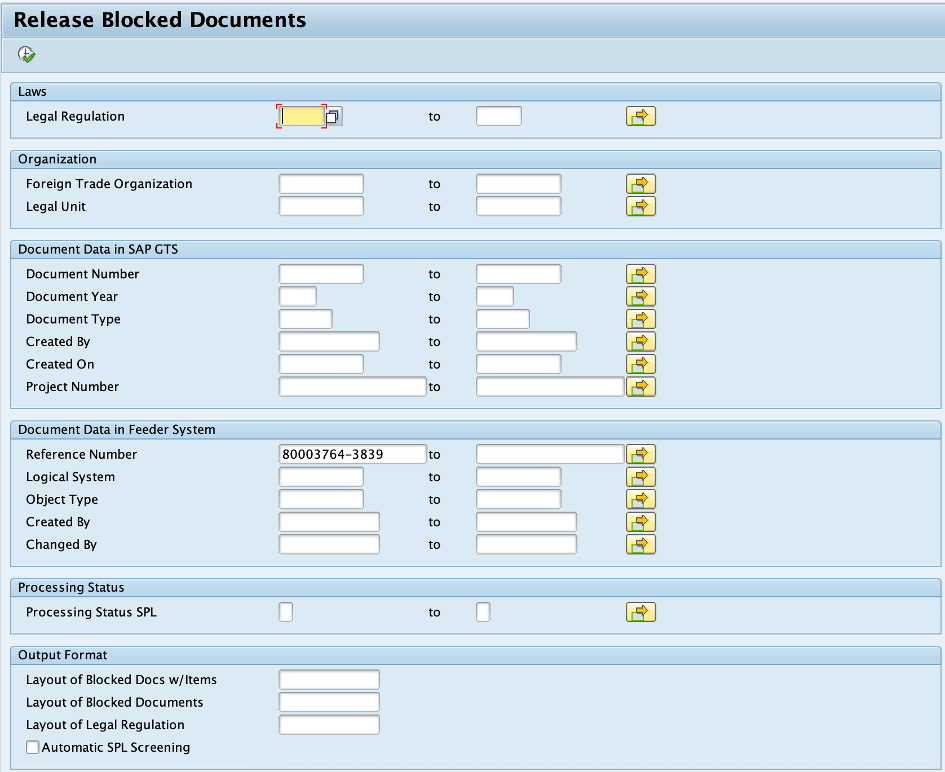
Task: Click the Document Type from field
Action: point(306,319)
